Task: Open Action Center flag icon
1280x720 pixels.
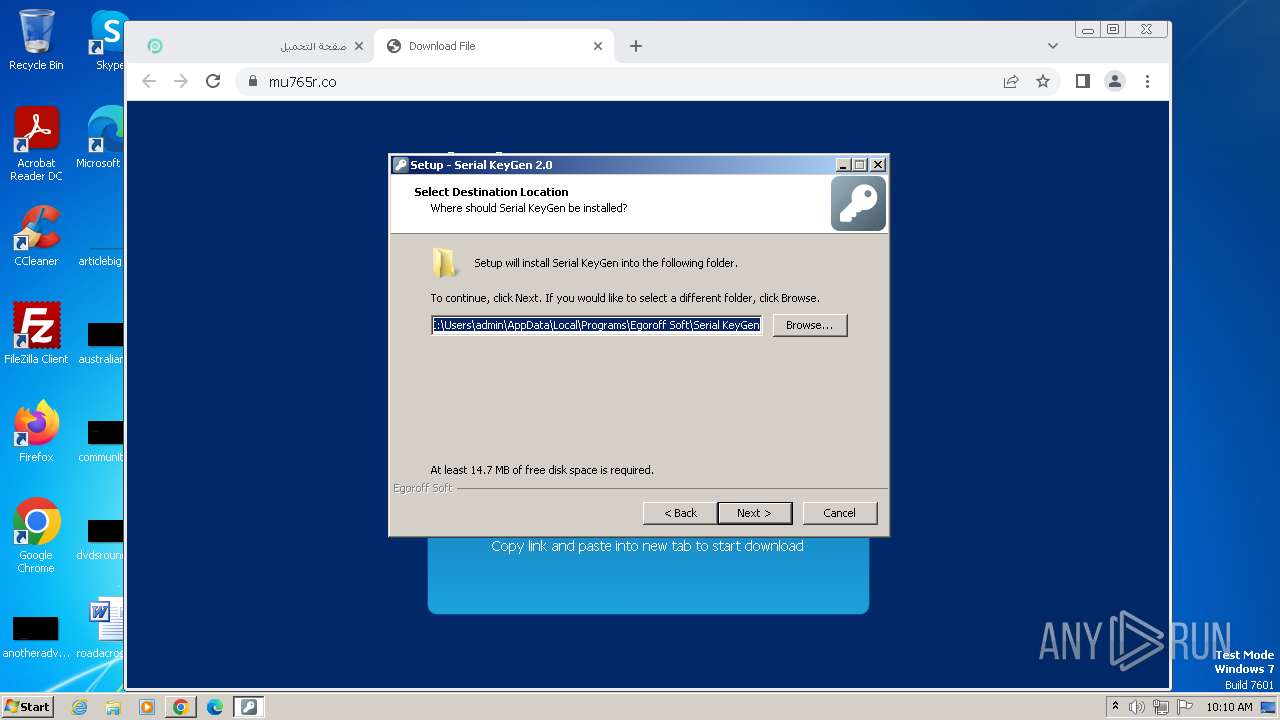Action: (1183, 707)
